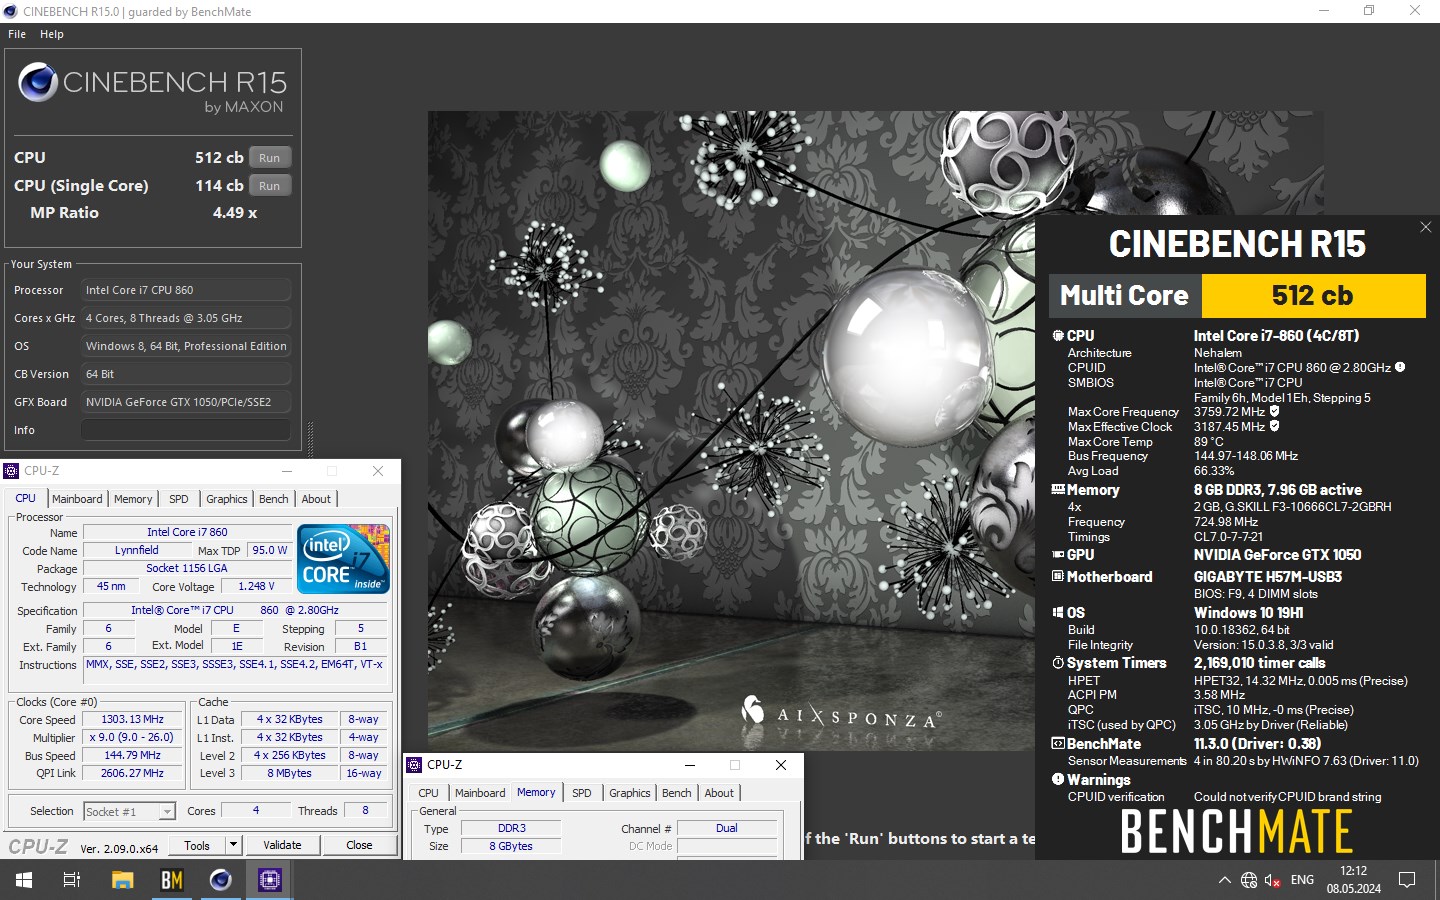Click the Tools button in CPU-Z
Viewport: 1440px width, 900px height.
pos(197,845)
